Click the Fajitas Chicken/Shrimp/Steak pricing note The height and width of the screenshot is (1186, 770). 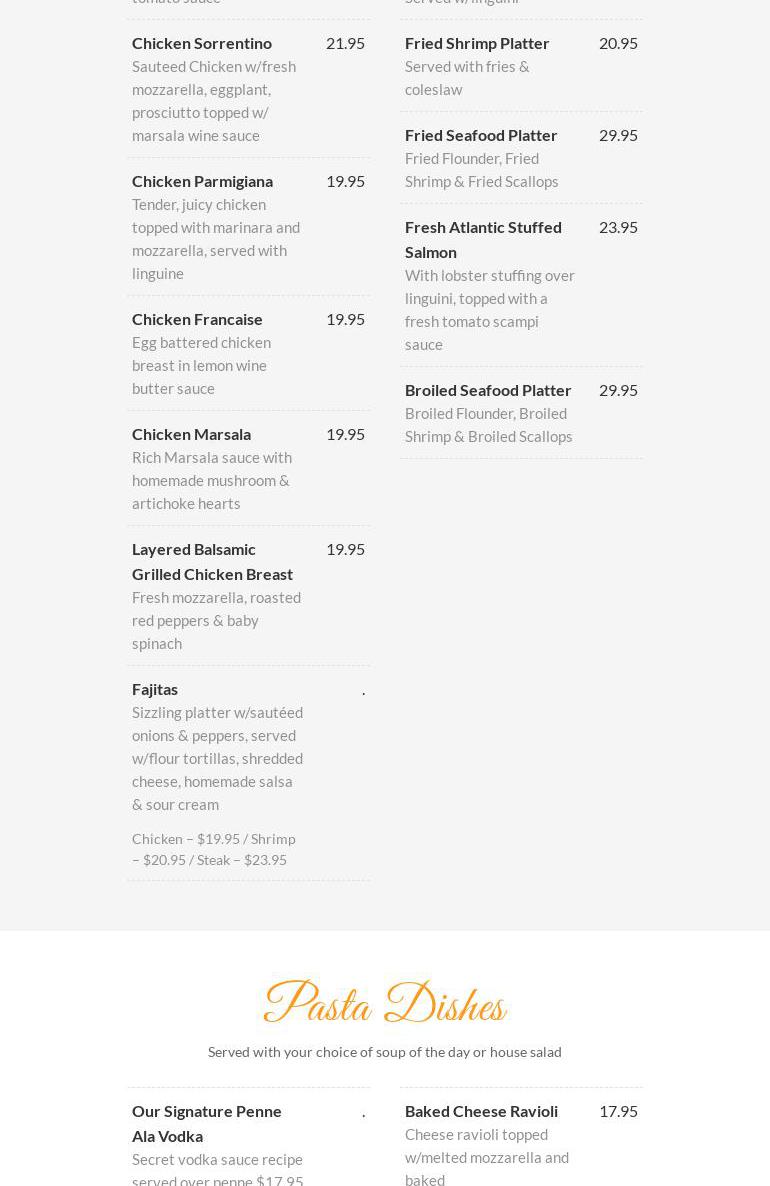(213, 849)
